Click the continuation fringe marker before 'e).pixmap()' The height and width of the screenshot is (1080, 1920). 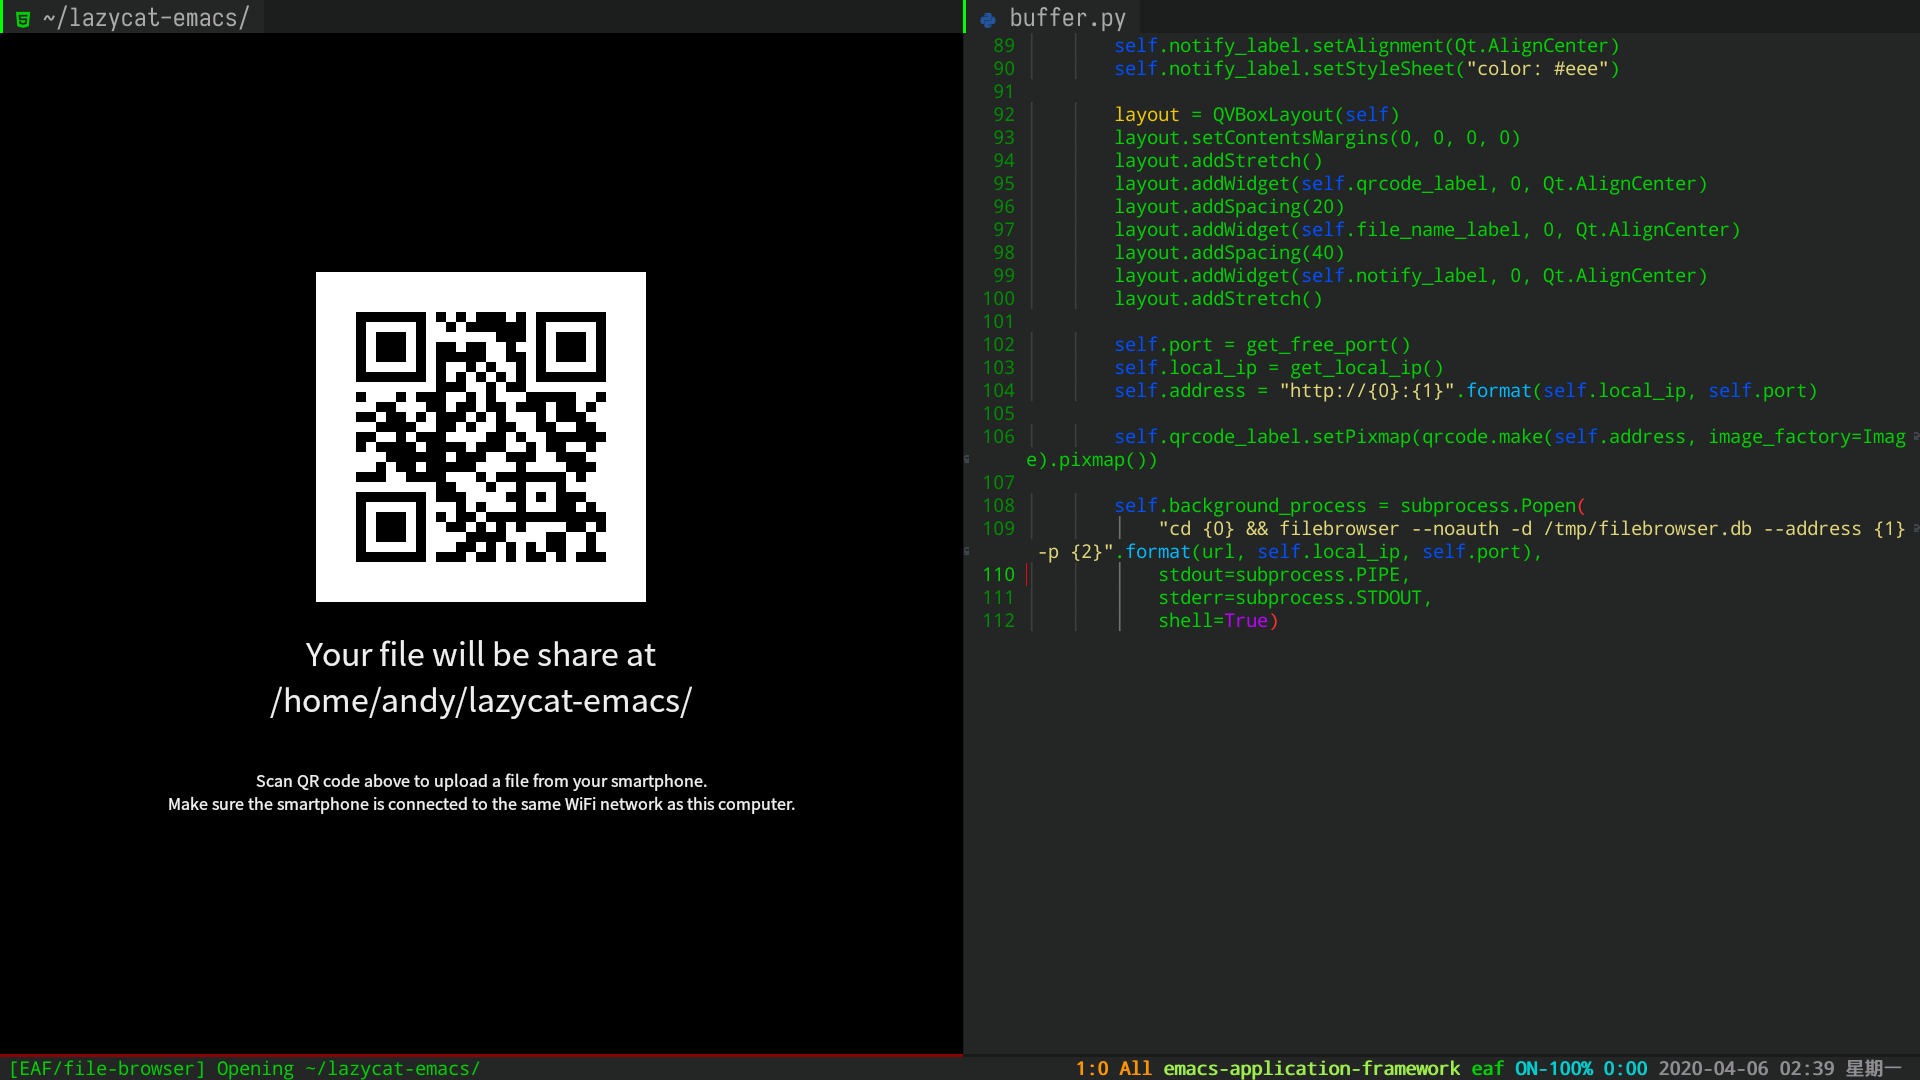(x=967, y=460)
